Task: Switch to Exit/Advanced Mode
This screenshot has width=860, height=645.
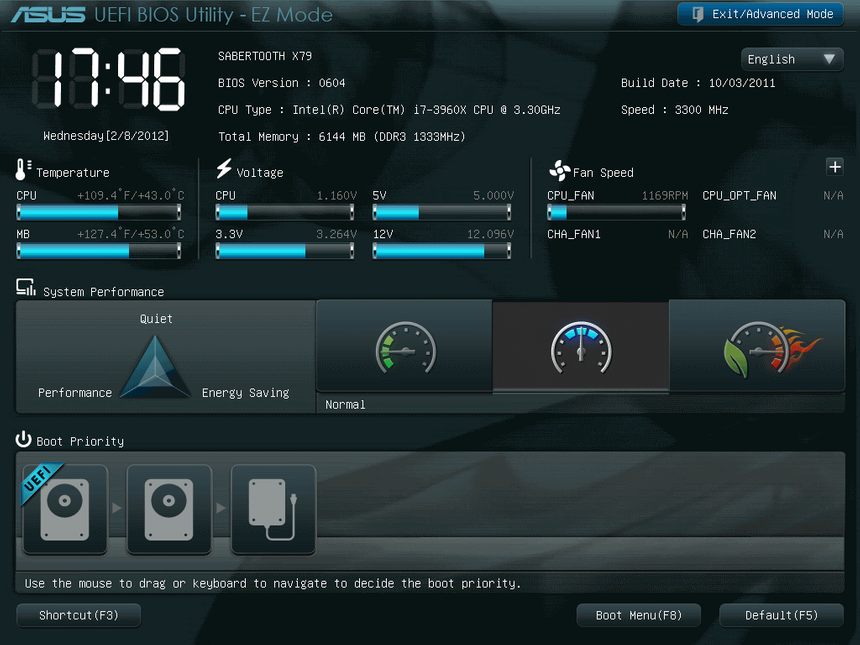Action: coord(760,13)
